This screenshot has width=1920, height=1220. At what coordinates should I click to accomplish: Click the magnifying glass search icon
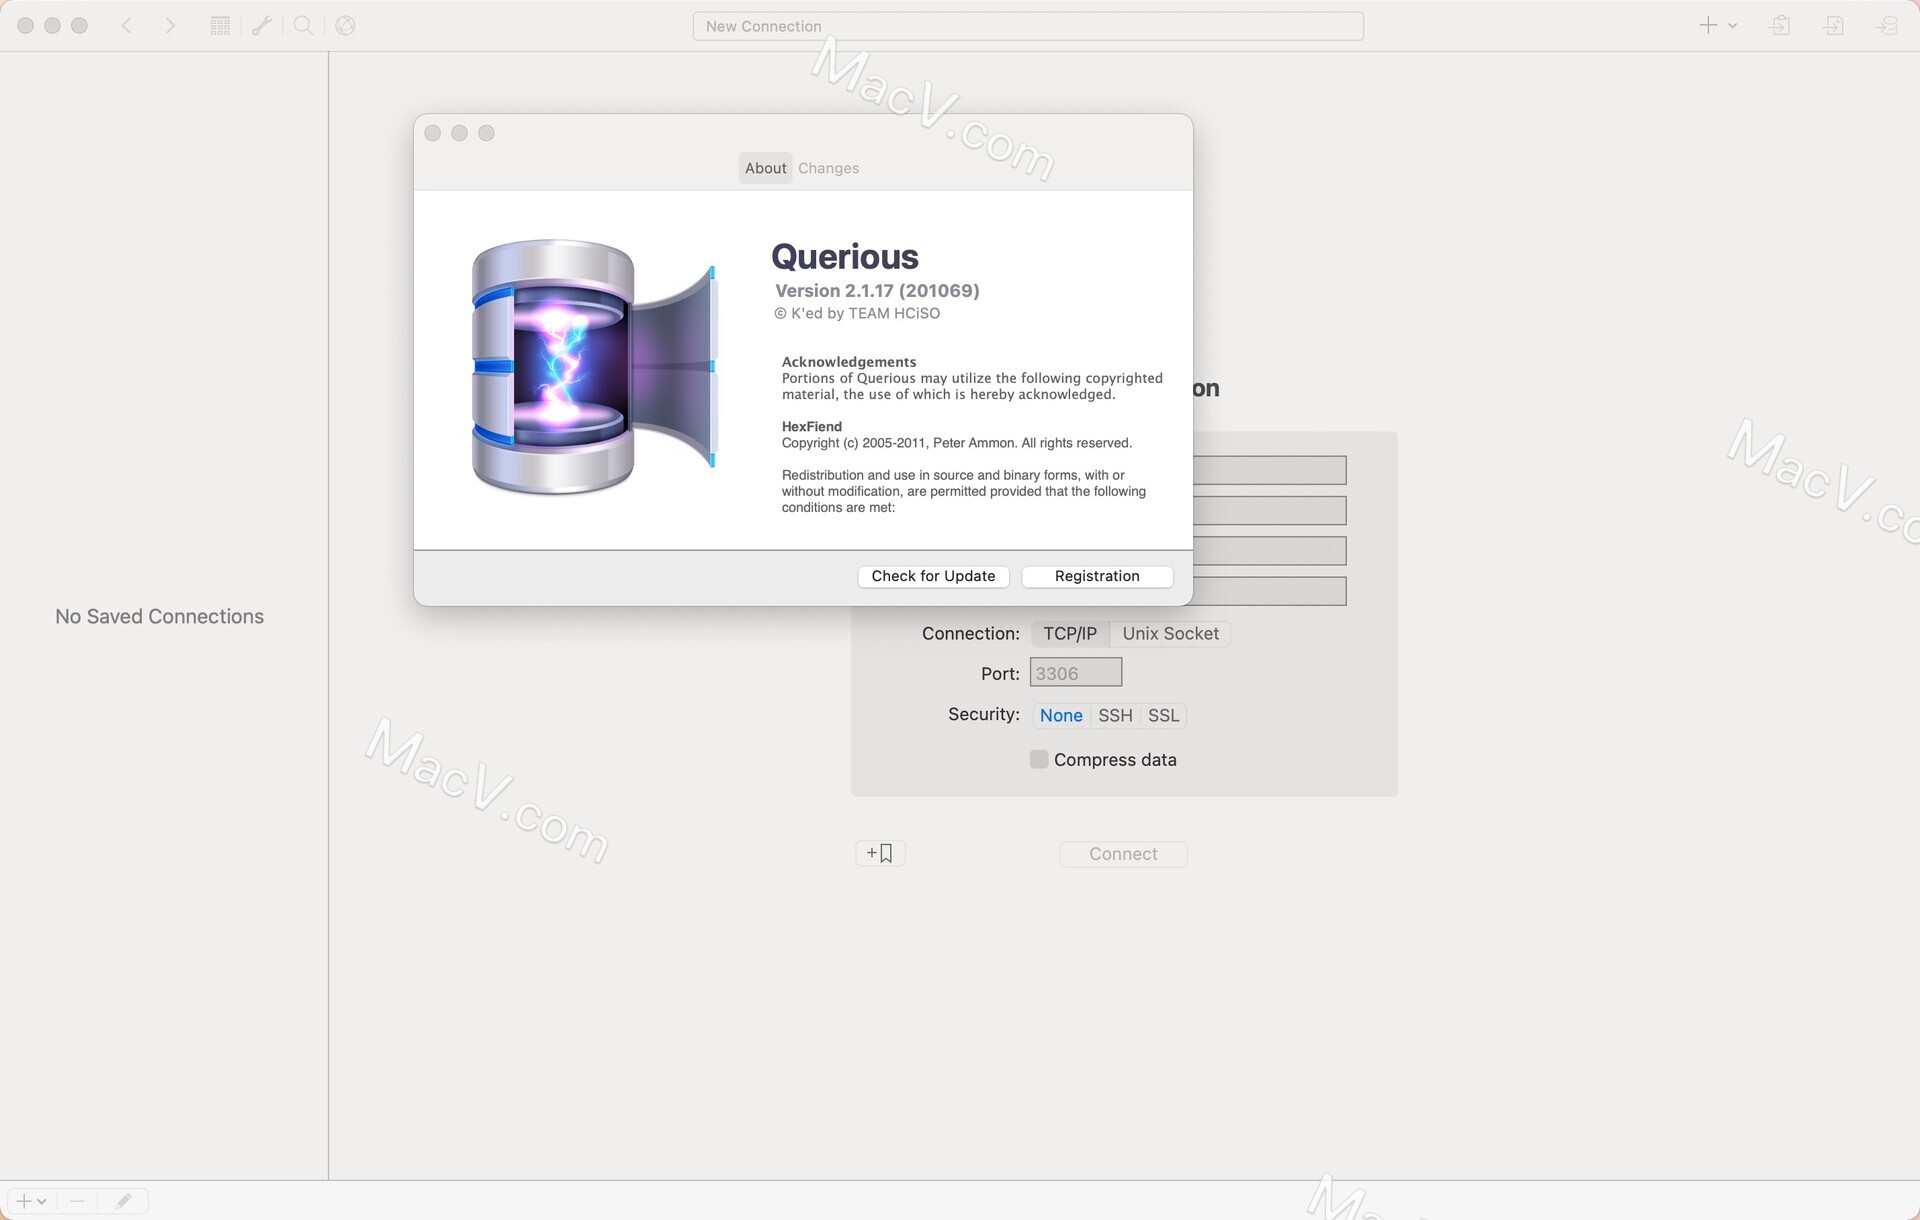pyautogui.click(x=303, y=26)
